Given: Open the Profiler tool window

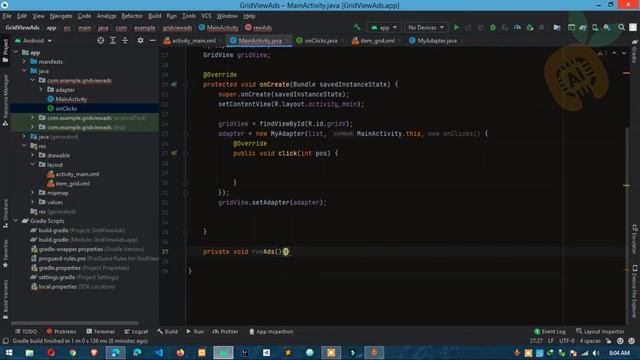Looking at the screenshot, I should point(225,331).
